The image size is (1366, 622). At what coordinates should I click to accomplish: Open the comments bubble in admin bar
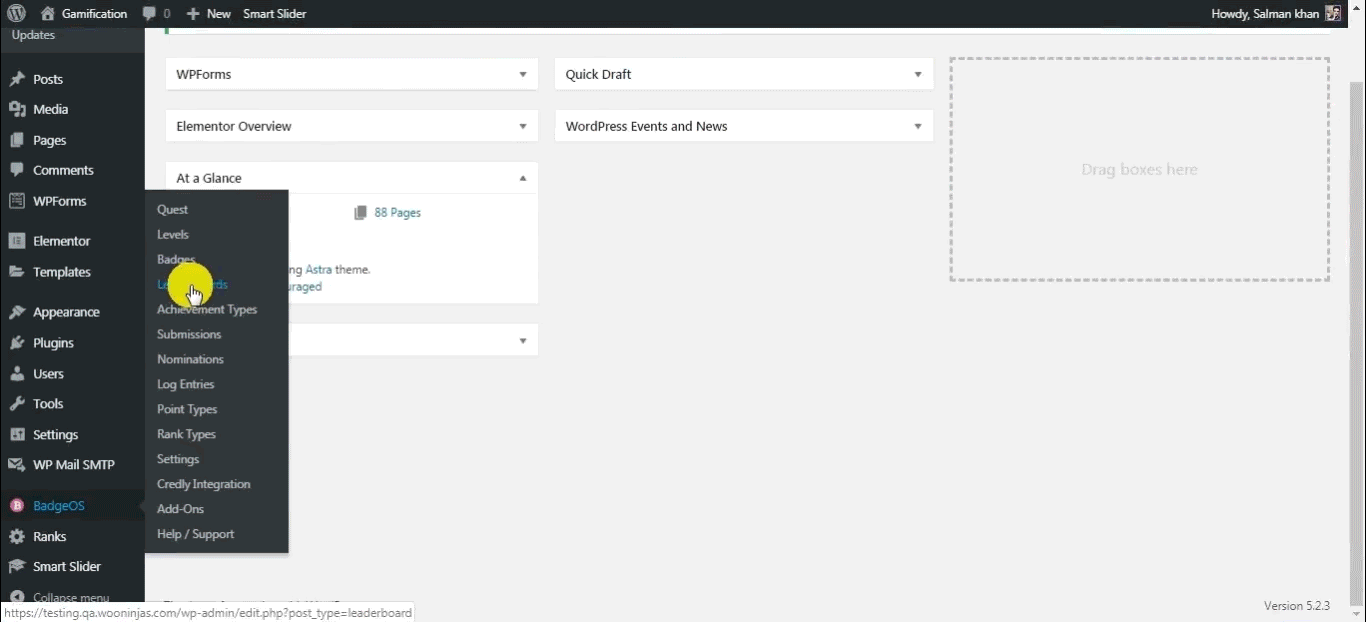pos(149,13)
